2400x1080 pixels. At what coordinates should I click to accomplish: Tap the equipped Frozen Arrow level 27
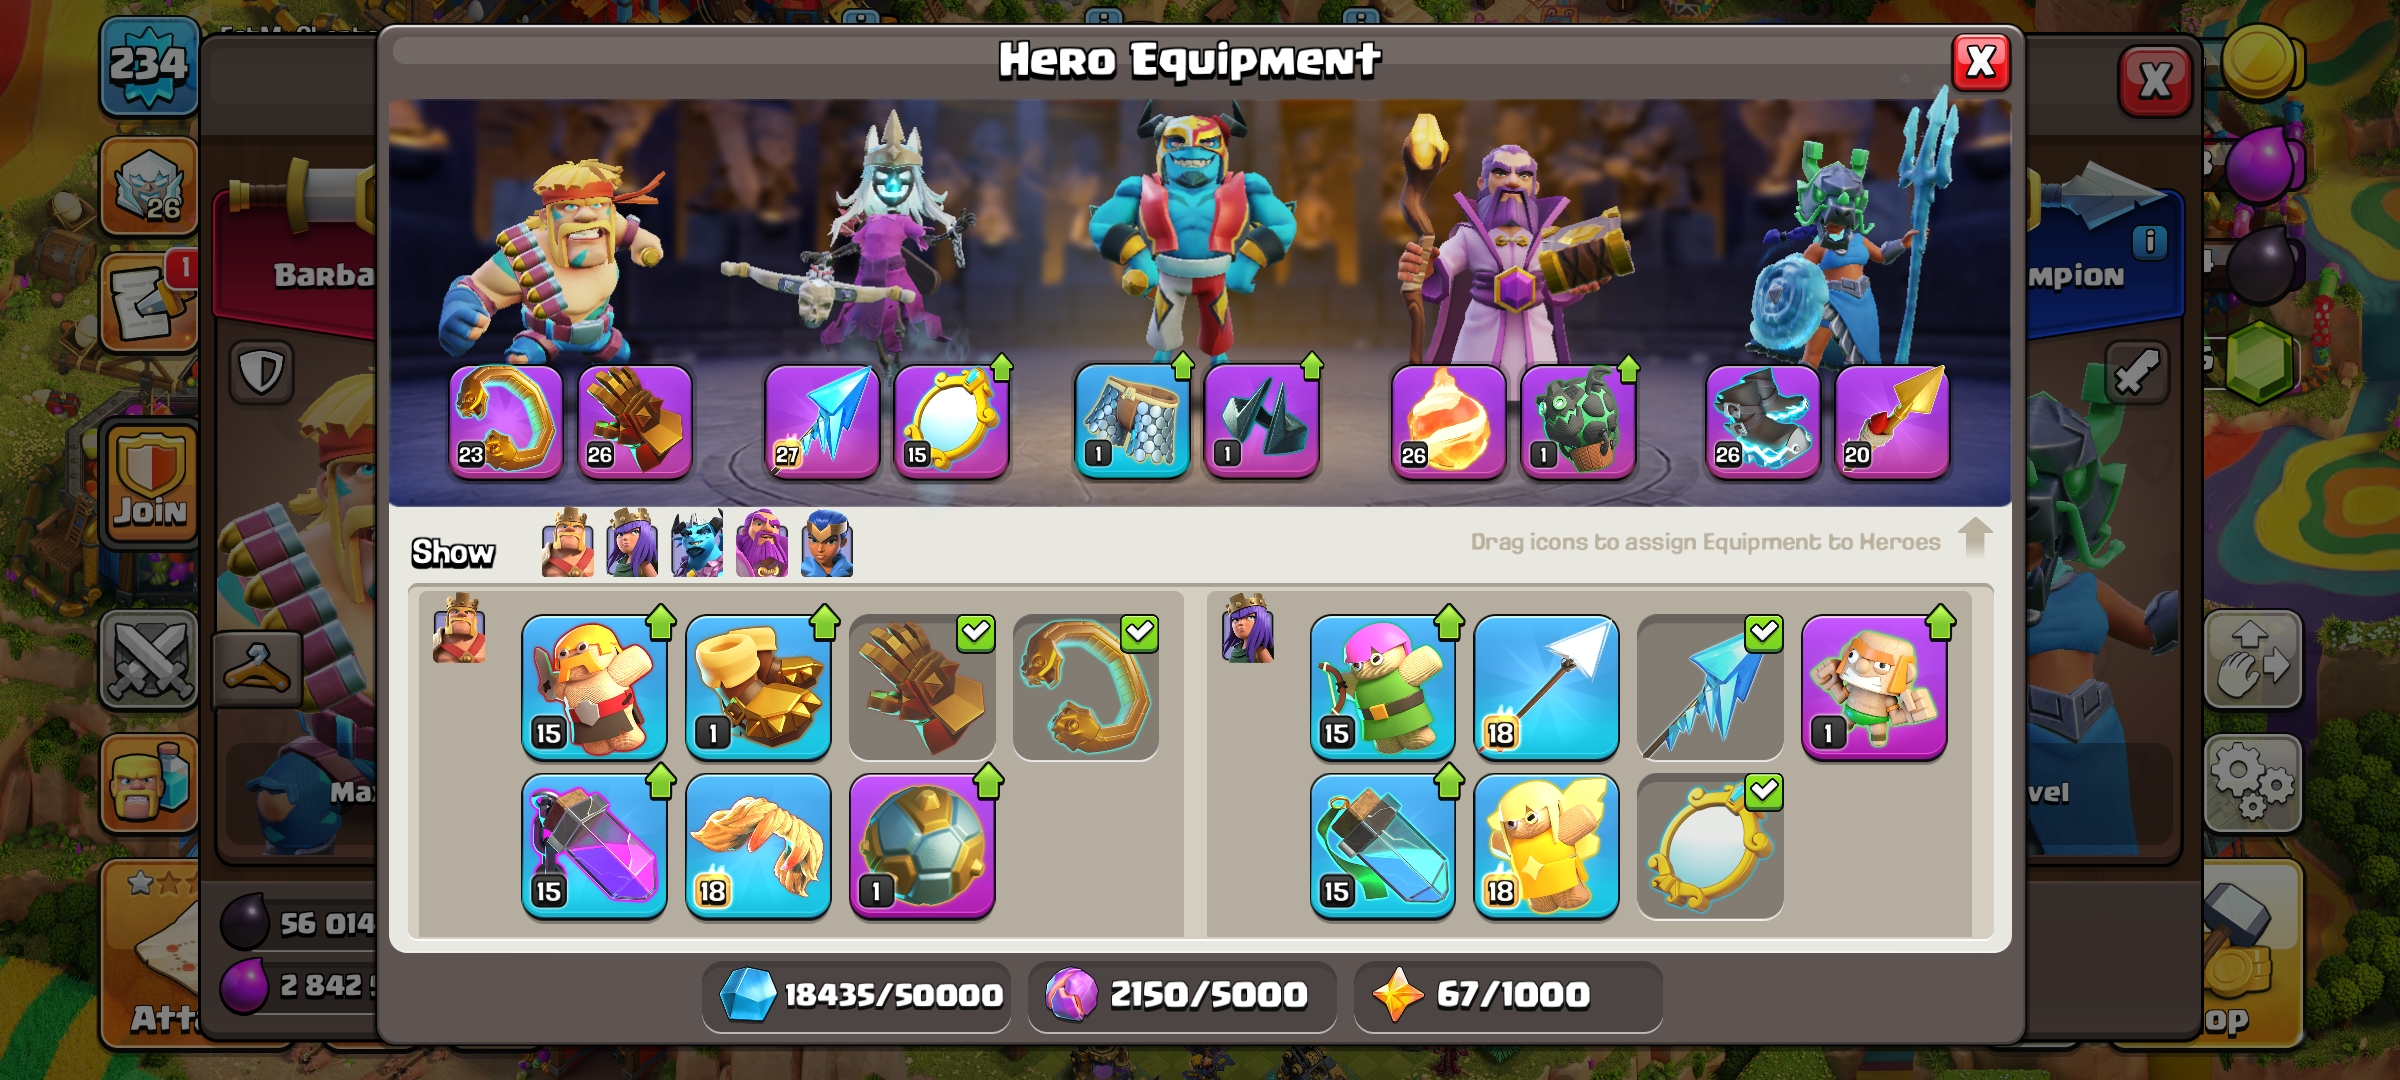click(822, 421)
